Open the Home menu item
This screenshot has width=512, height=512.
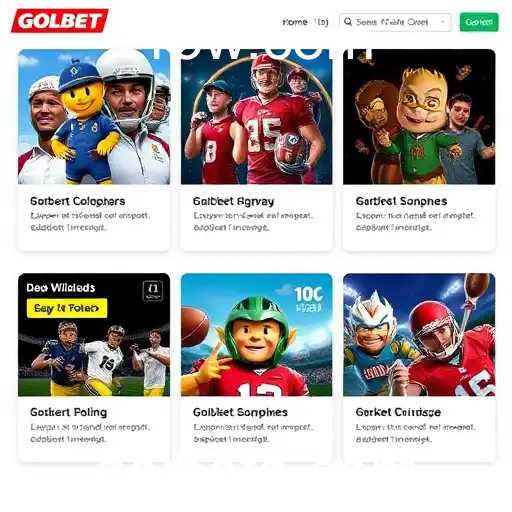pyautogui.click(x=295, y=22)
